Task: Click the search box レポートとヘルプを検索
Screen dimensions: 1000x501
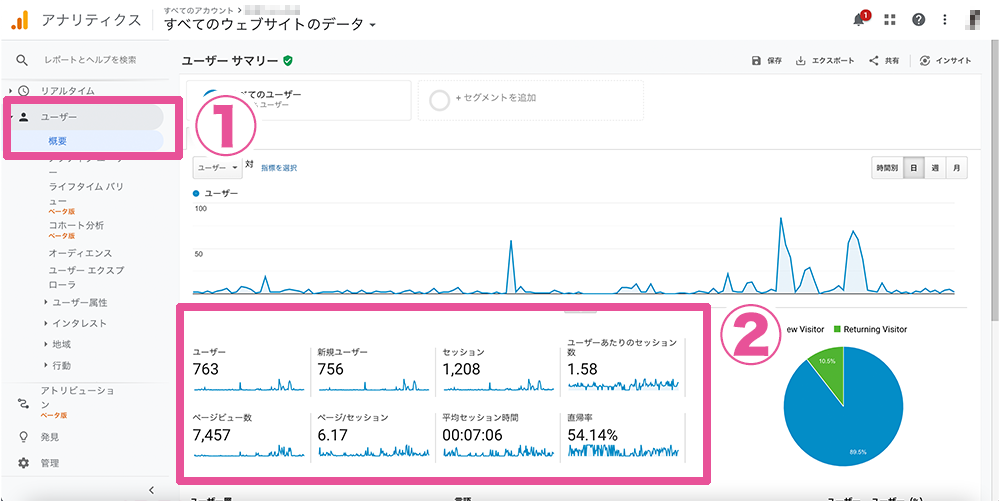Action: click(90, 60)
